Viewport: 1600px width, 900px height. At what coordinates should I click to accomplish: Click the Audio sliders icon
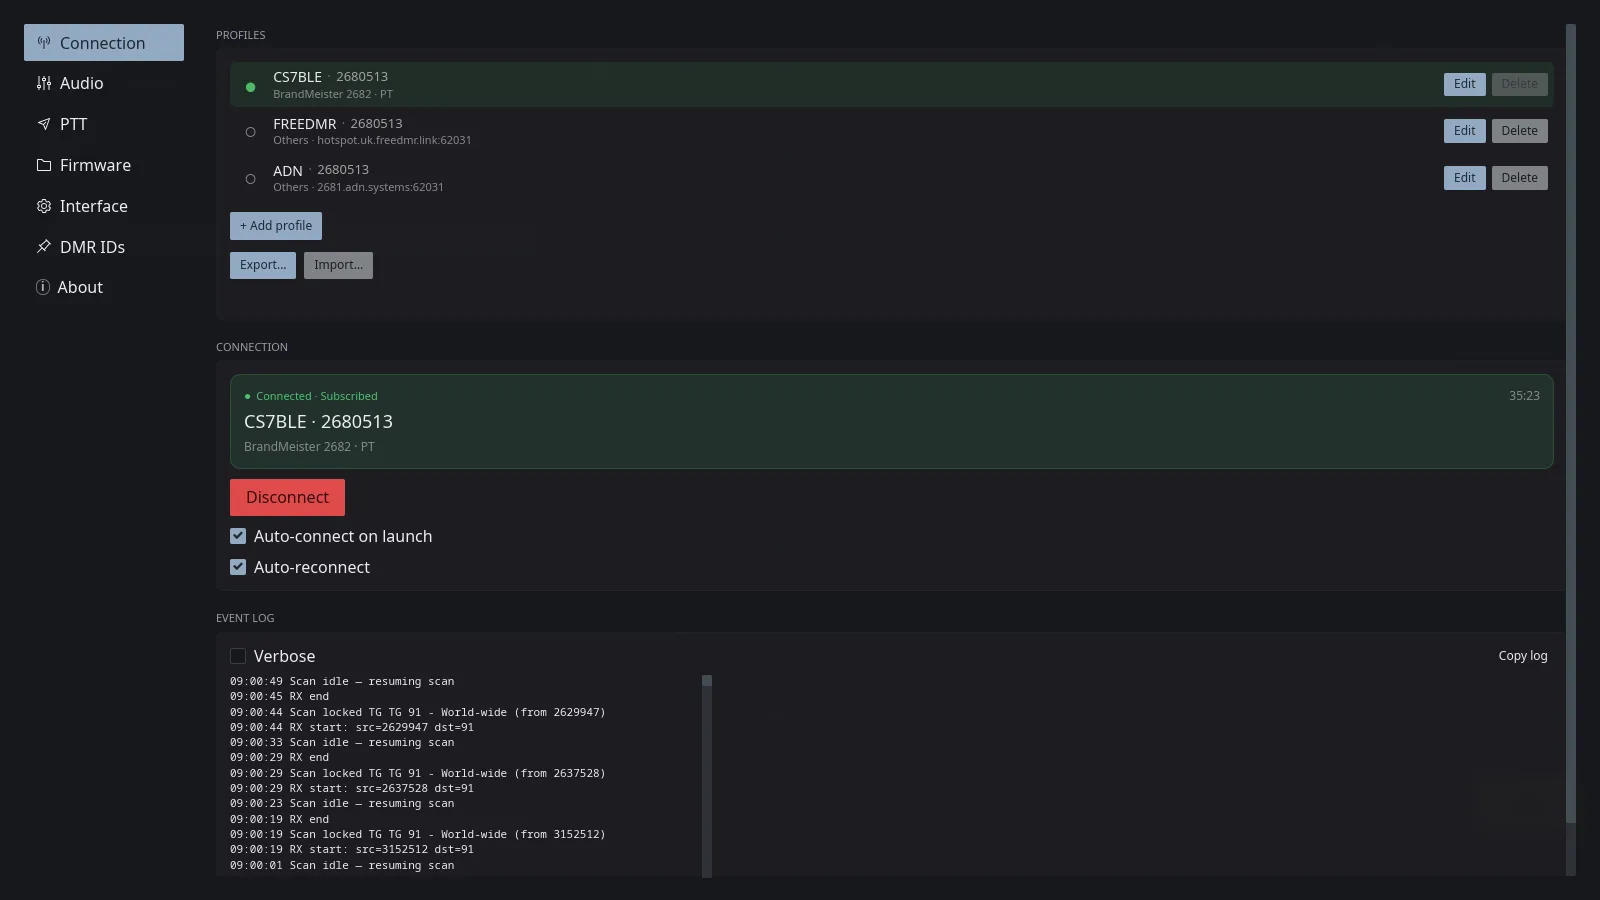44,83
